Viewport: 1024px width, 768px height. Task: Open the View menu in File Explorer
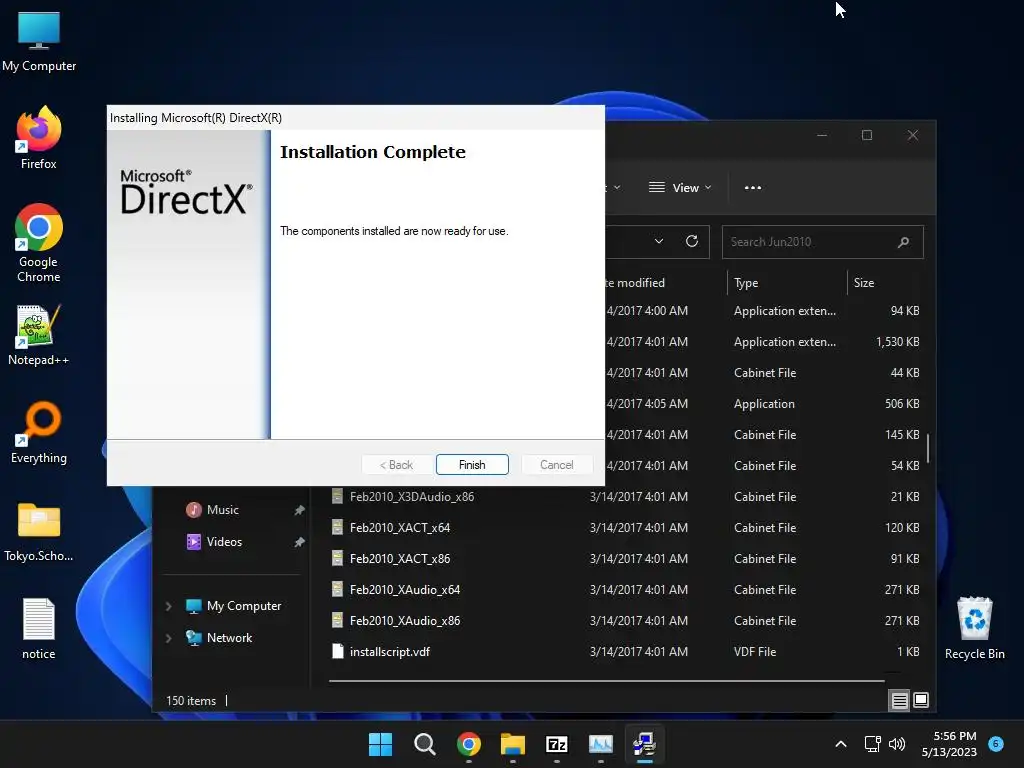tap(680, 187)
